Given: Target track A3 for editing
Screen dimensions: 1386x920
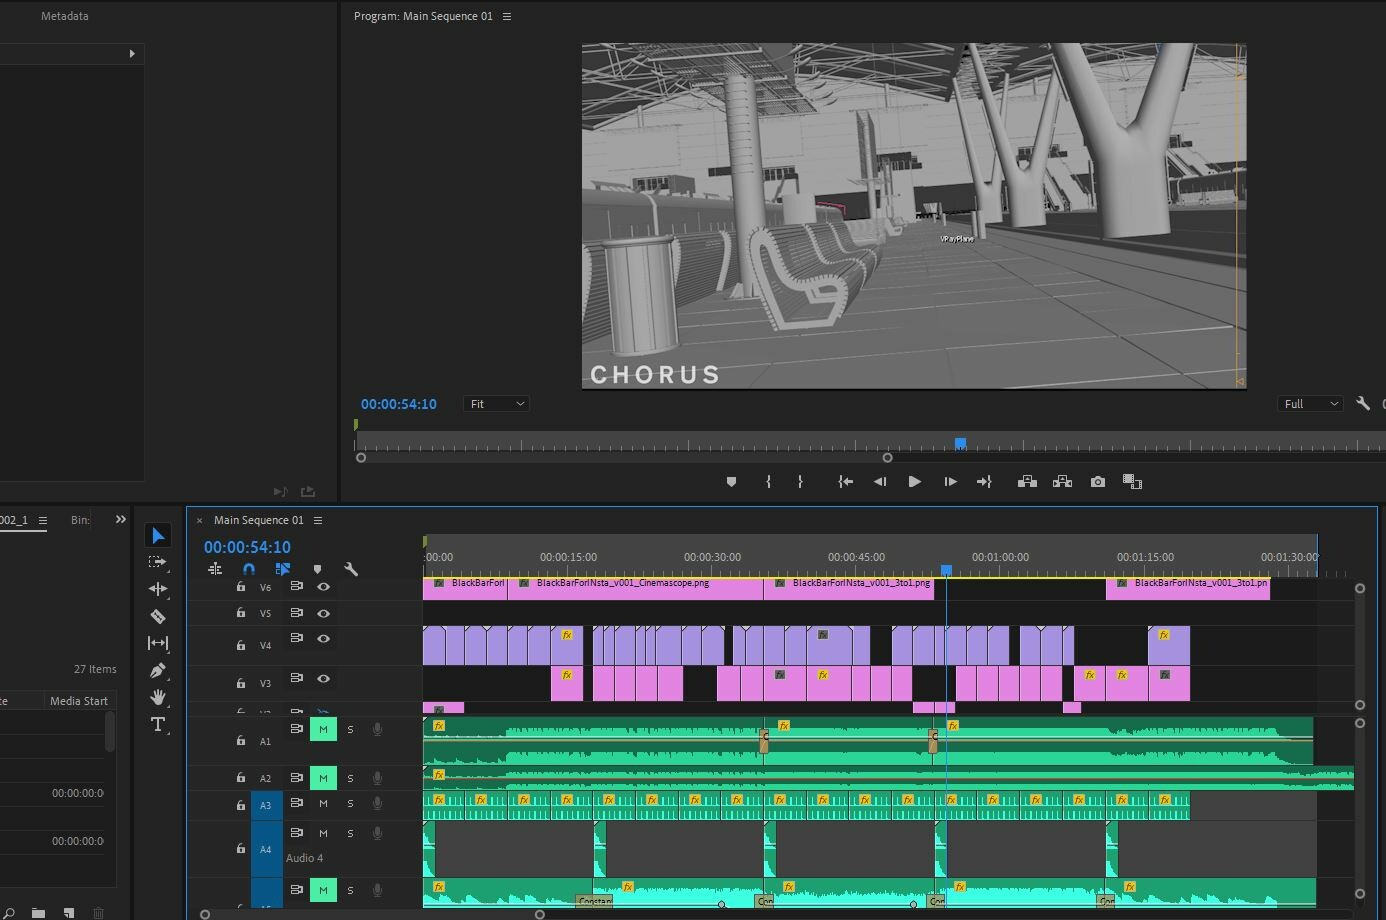Looking at the screenshot, I should click(266, 805).
